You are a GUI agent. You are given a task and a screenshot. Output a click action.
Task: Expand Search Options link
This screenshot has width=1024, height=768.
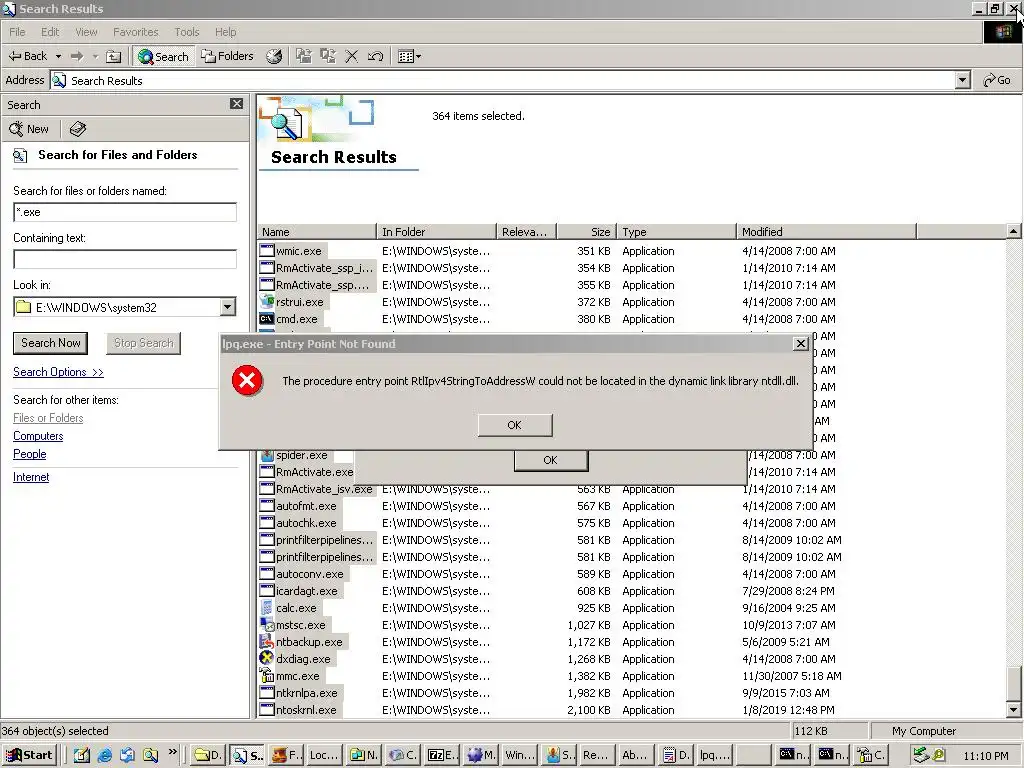click(58, 372)
